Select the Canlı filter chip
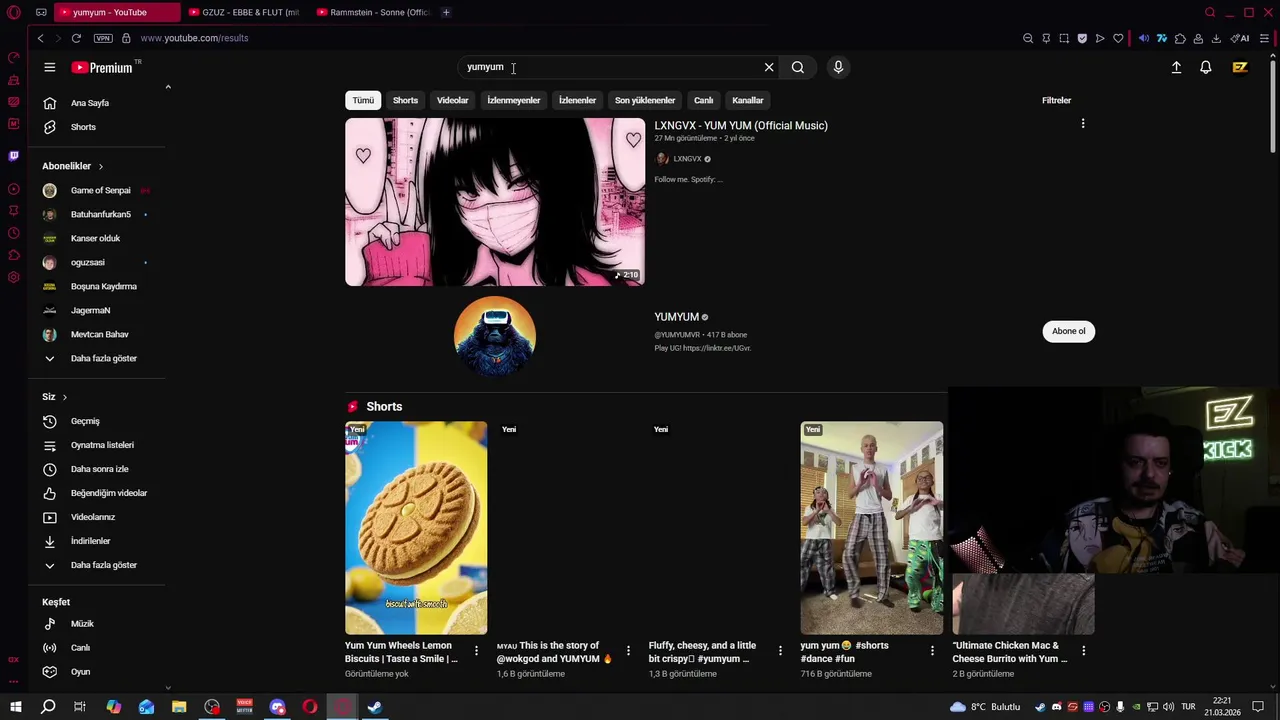 704,100
